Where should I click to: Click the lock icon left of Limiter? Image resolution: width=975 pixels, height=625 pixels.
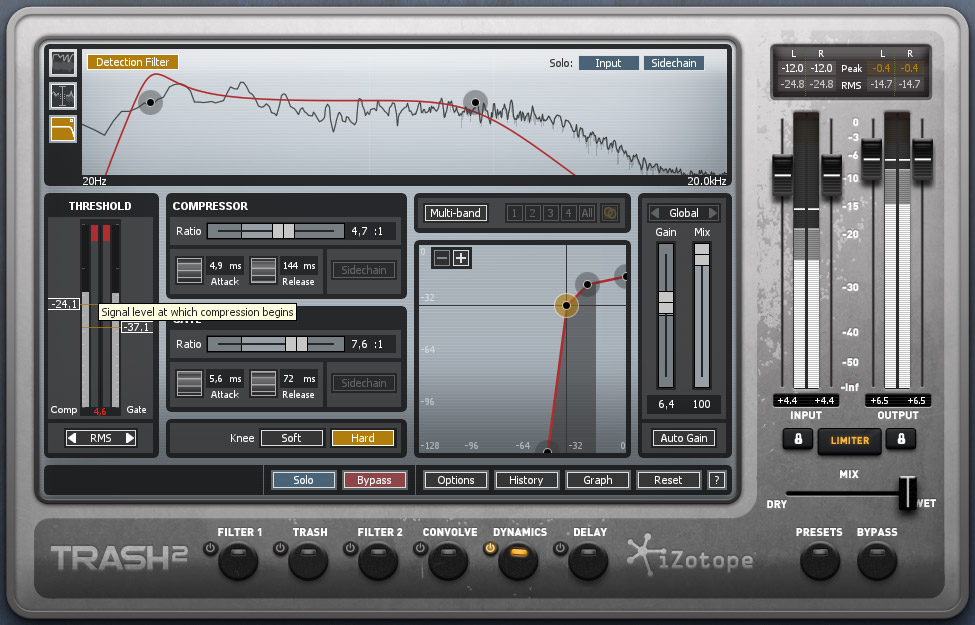click(x=797, y=441)
